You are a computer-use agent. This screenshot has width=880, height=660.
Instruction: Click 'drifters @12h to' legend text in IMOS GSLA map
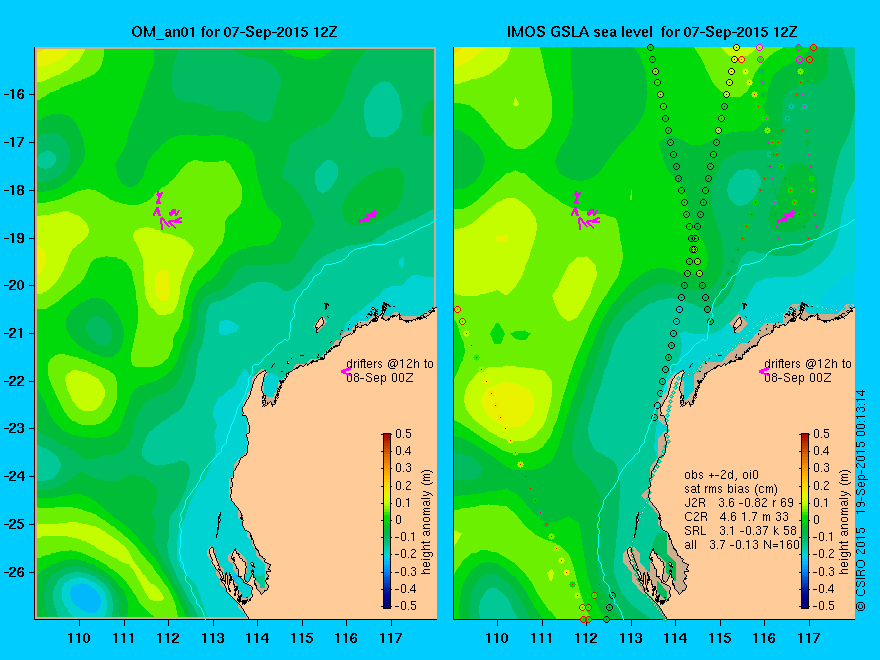pyautogui.click(x=808, y=364)
